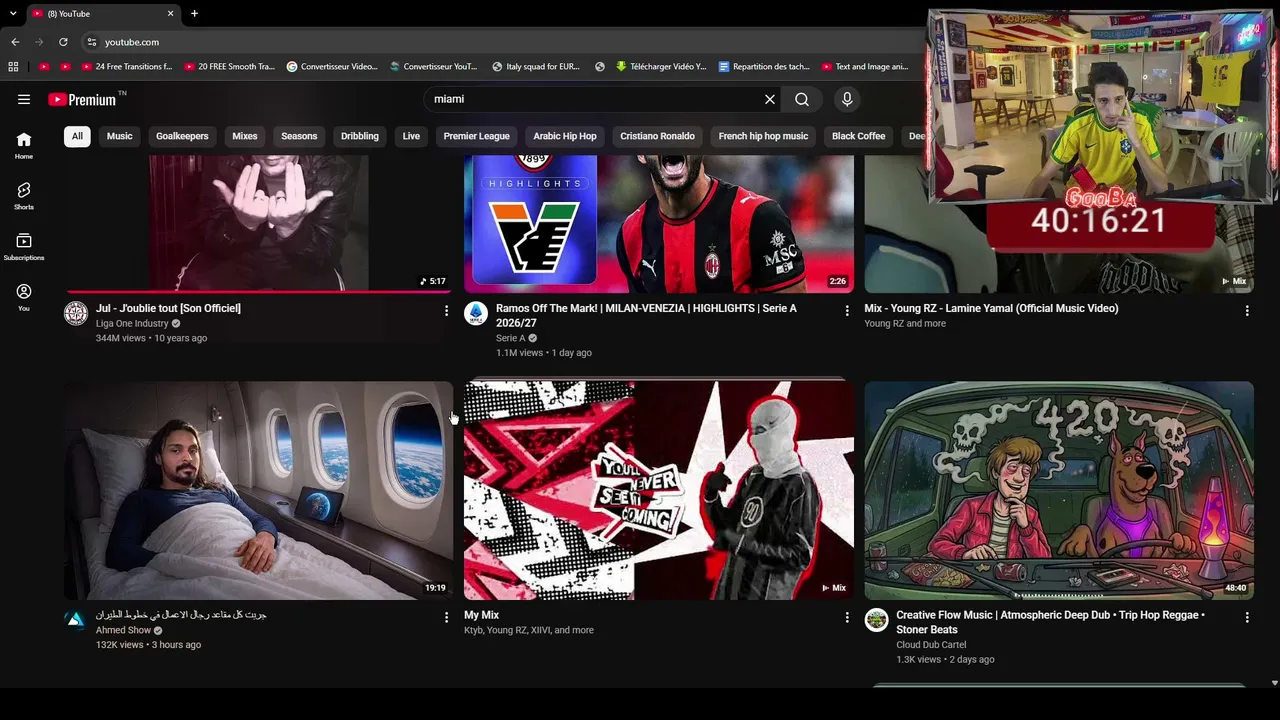Select the All filter chip
1280x720 pixels.
77,136
